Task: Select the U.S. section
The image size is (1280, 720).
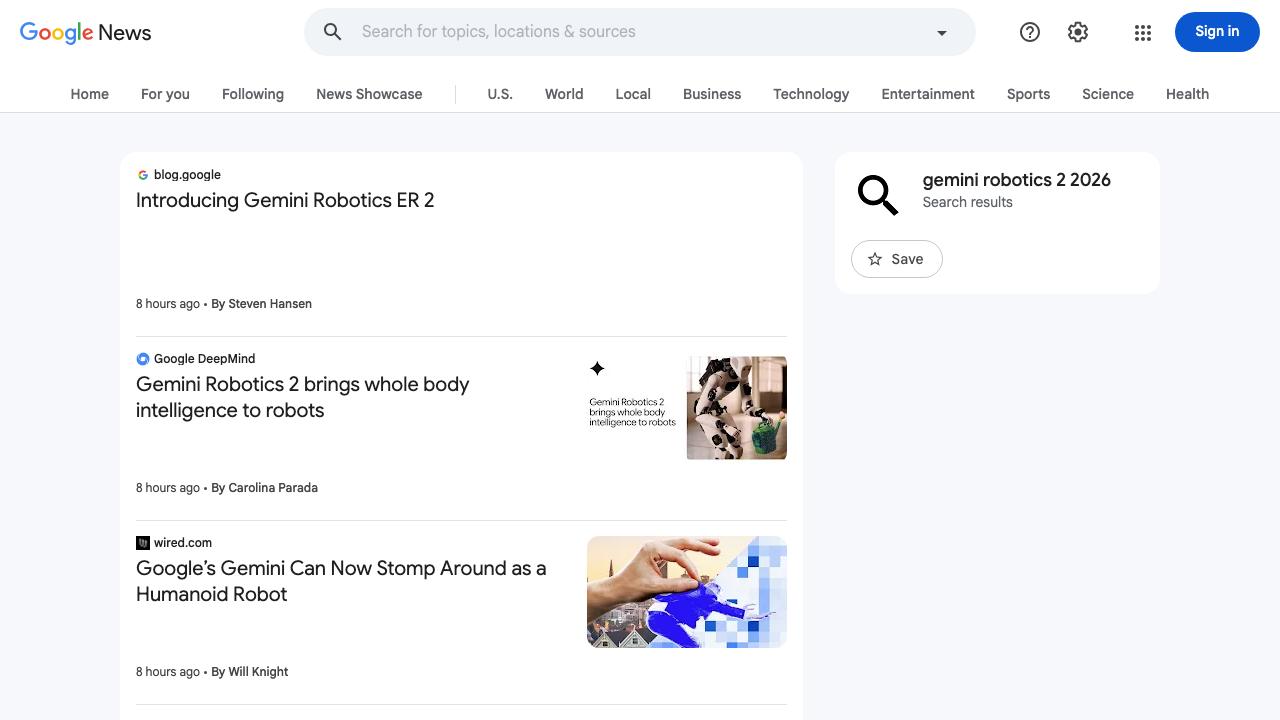Action: pos(500,94)
